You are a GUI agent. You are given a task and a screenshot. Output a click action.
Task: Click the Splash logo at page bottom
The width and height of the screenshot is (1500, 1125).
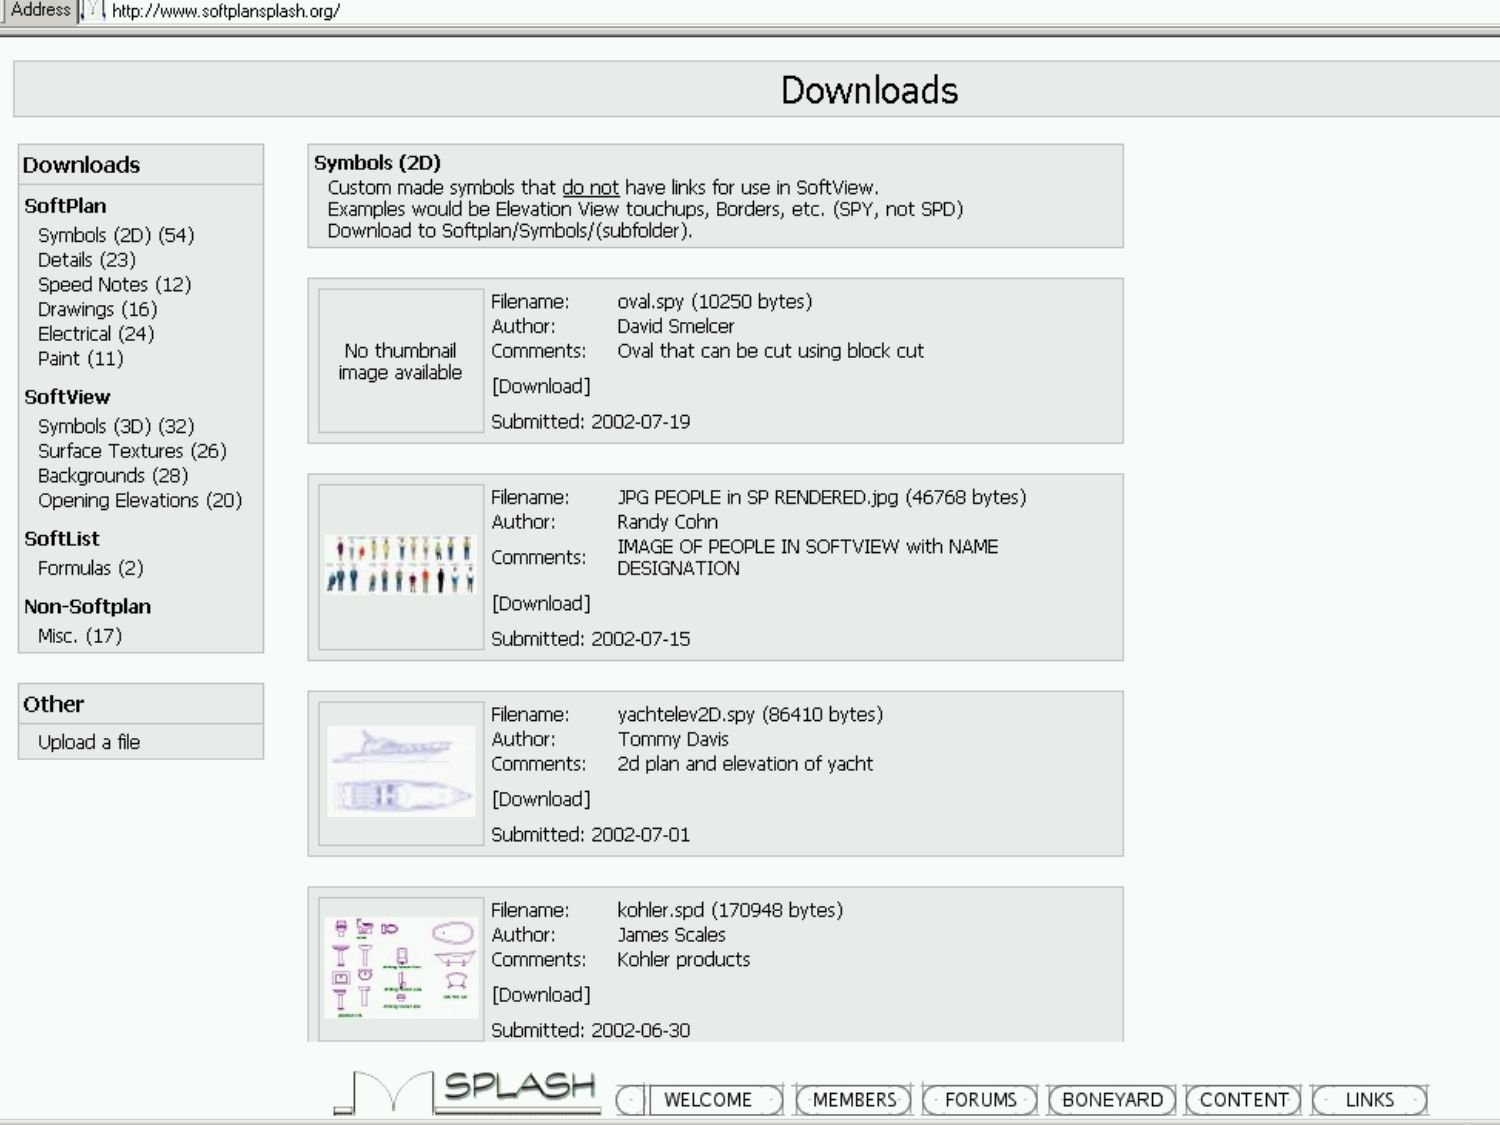point(470,1091)
